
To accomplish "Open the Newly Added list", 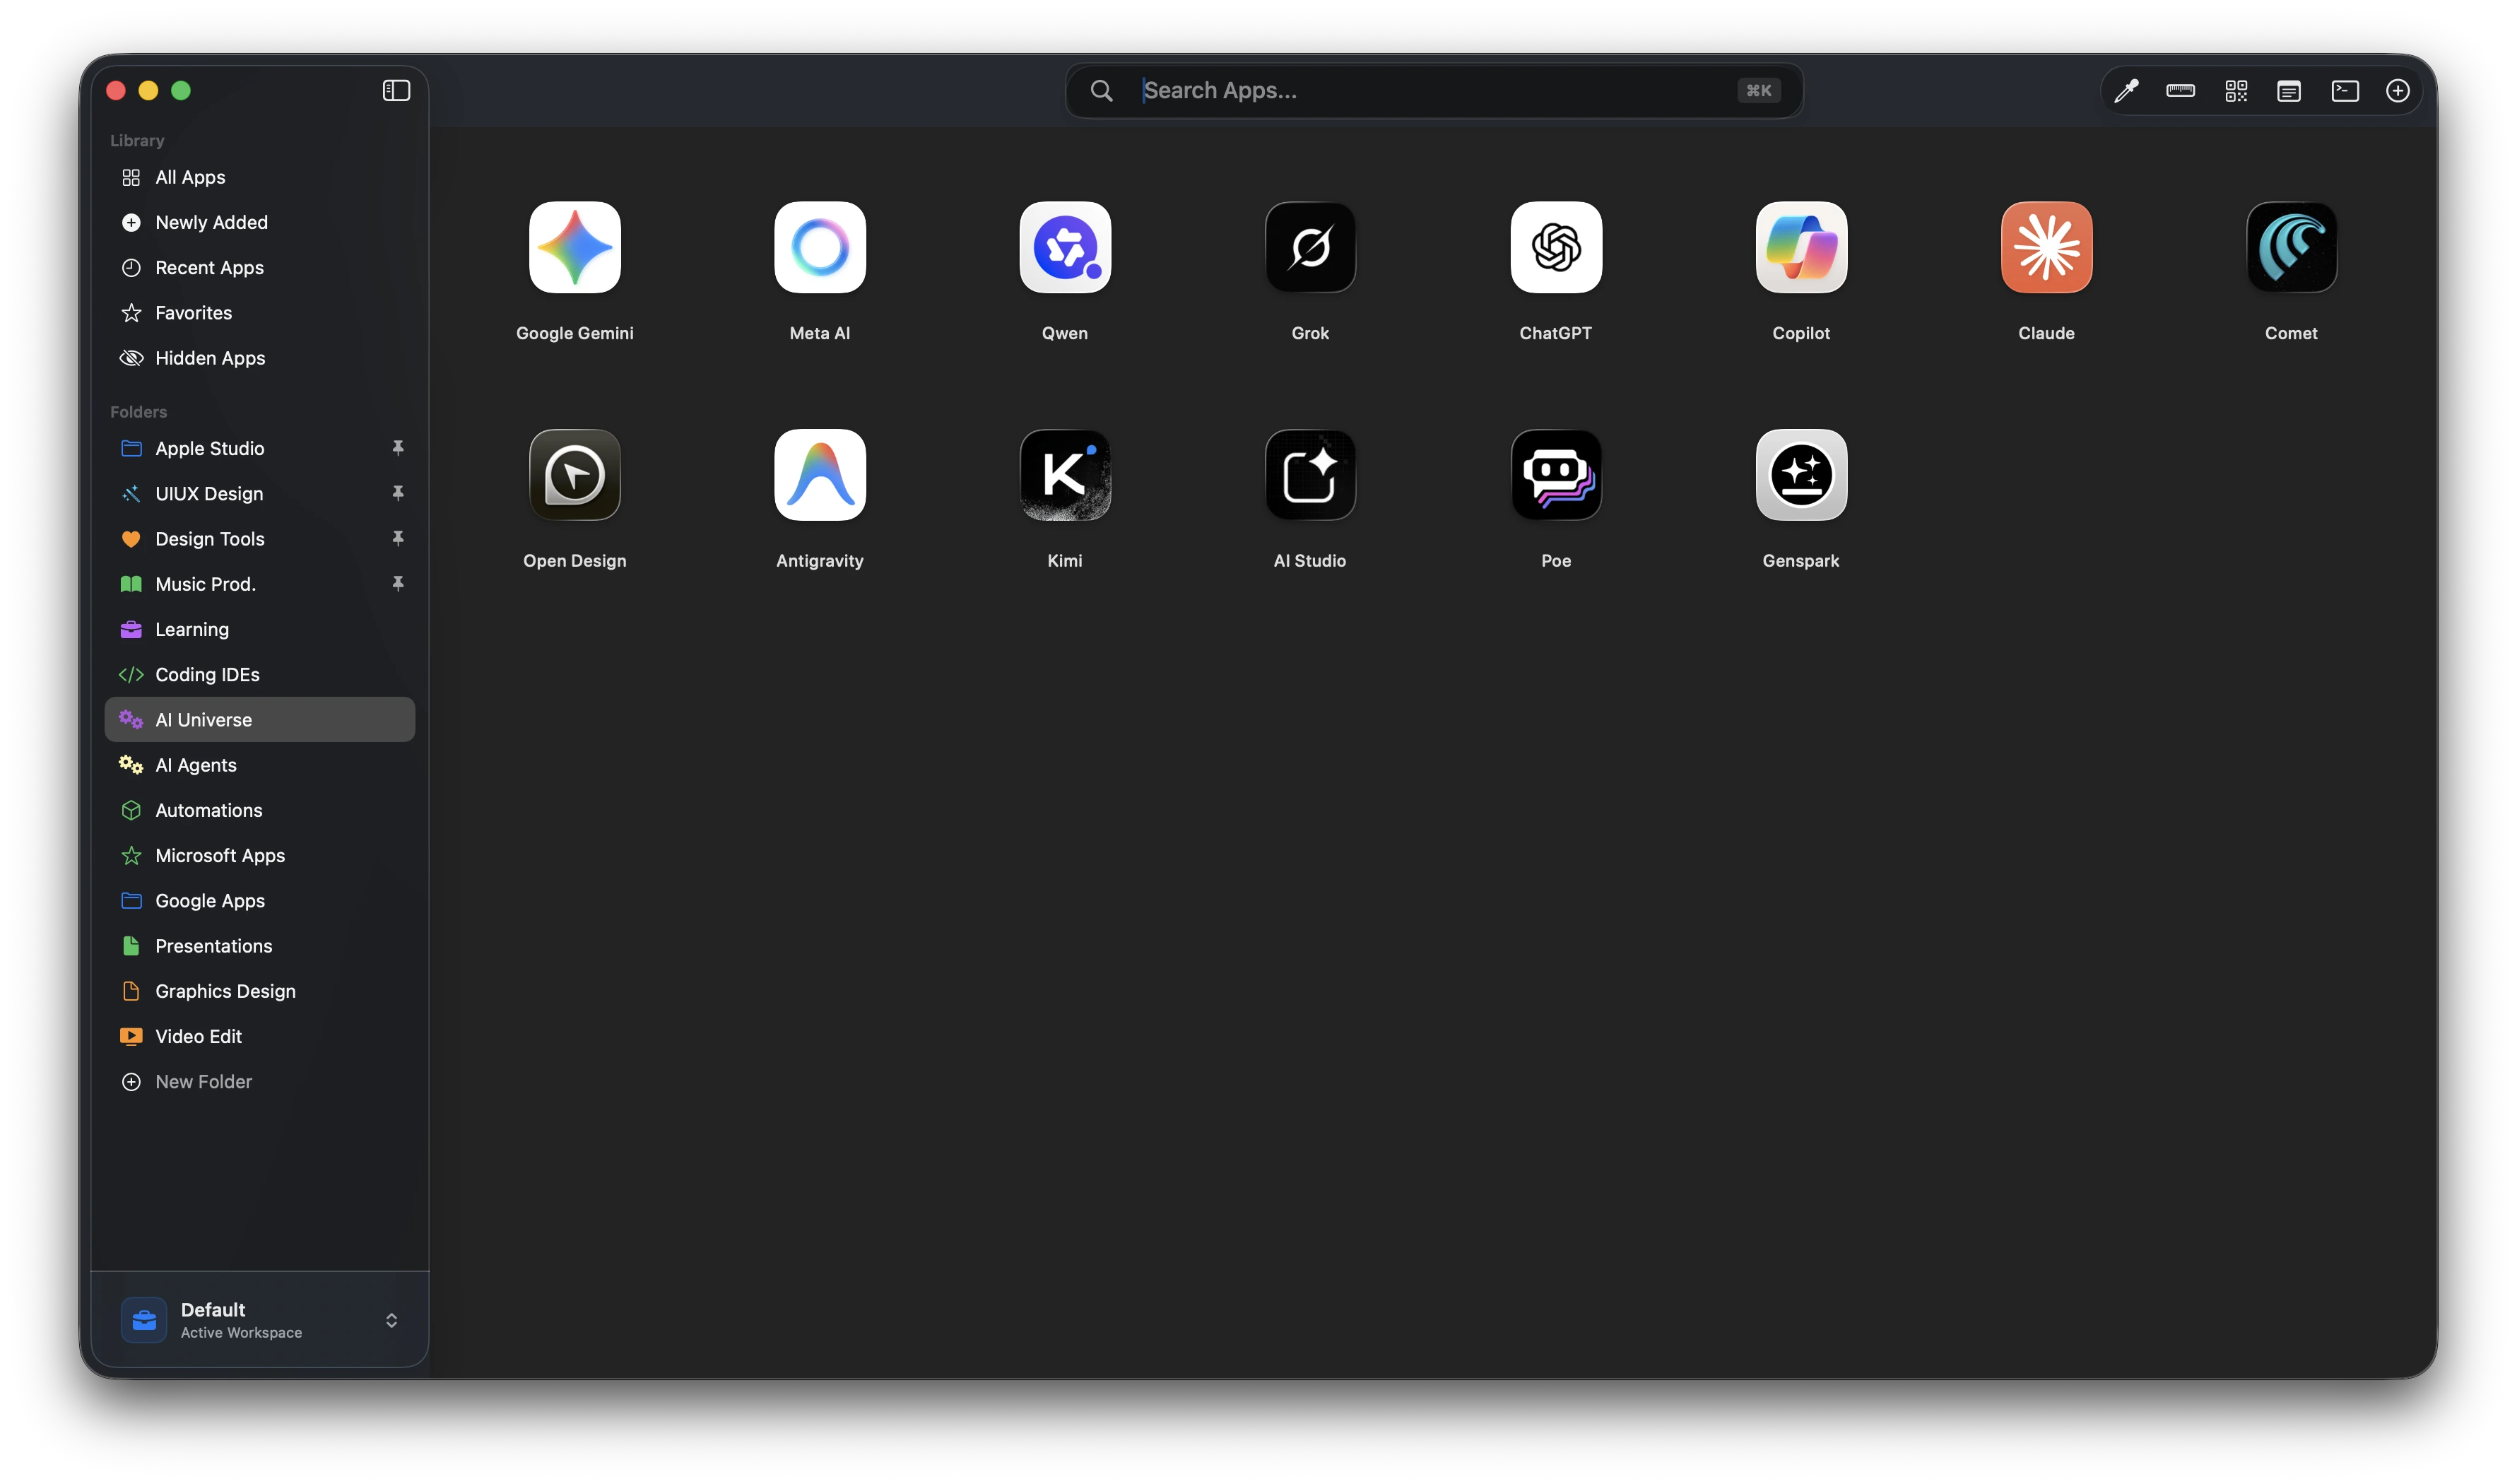I will [260, 222].
